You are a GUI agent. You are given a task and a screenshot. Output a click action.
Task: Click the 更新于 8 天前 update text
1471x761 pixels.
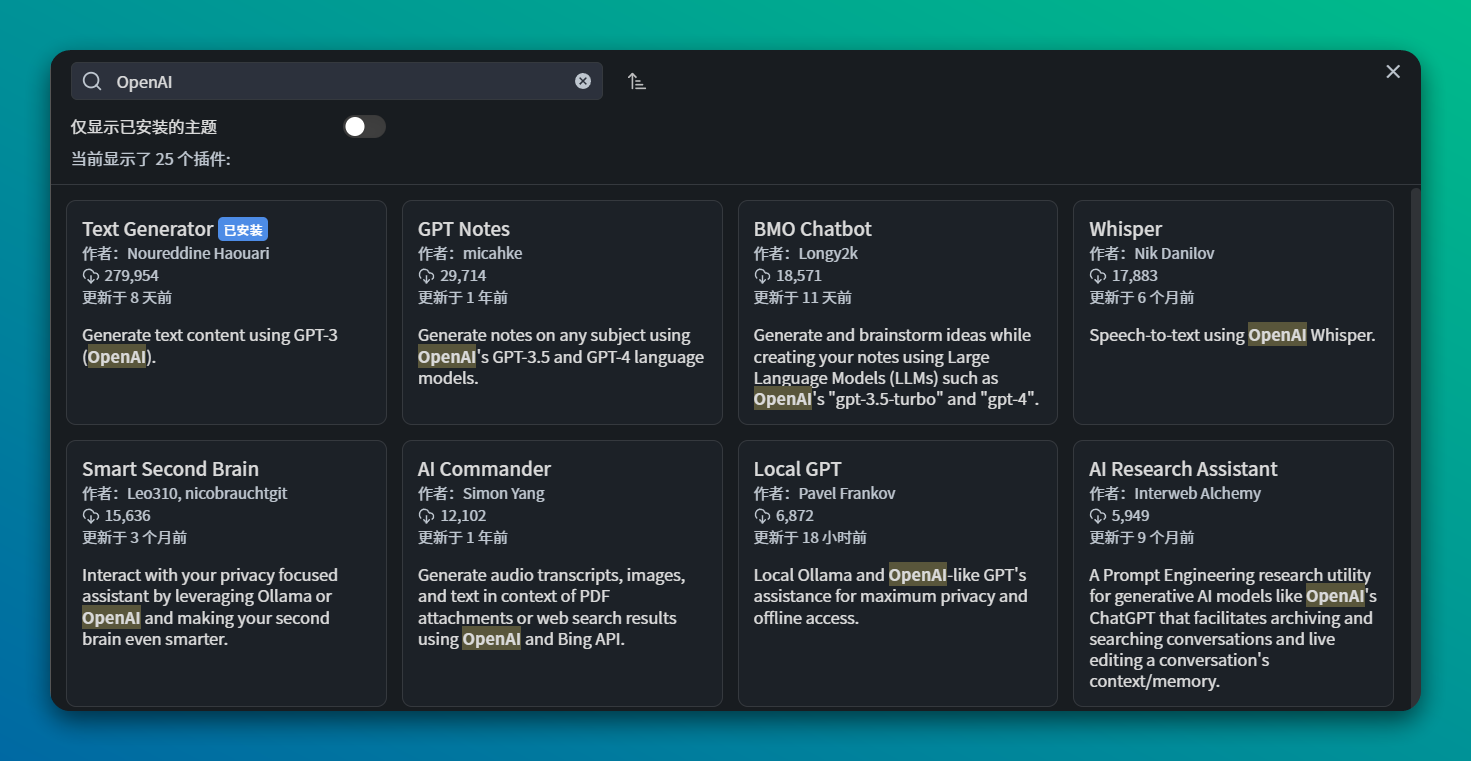pyautogui.click(x=127, y=298)
